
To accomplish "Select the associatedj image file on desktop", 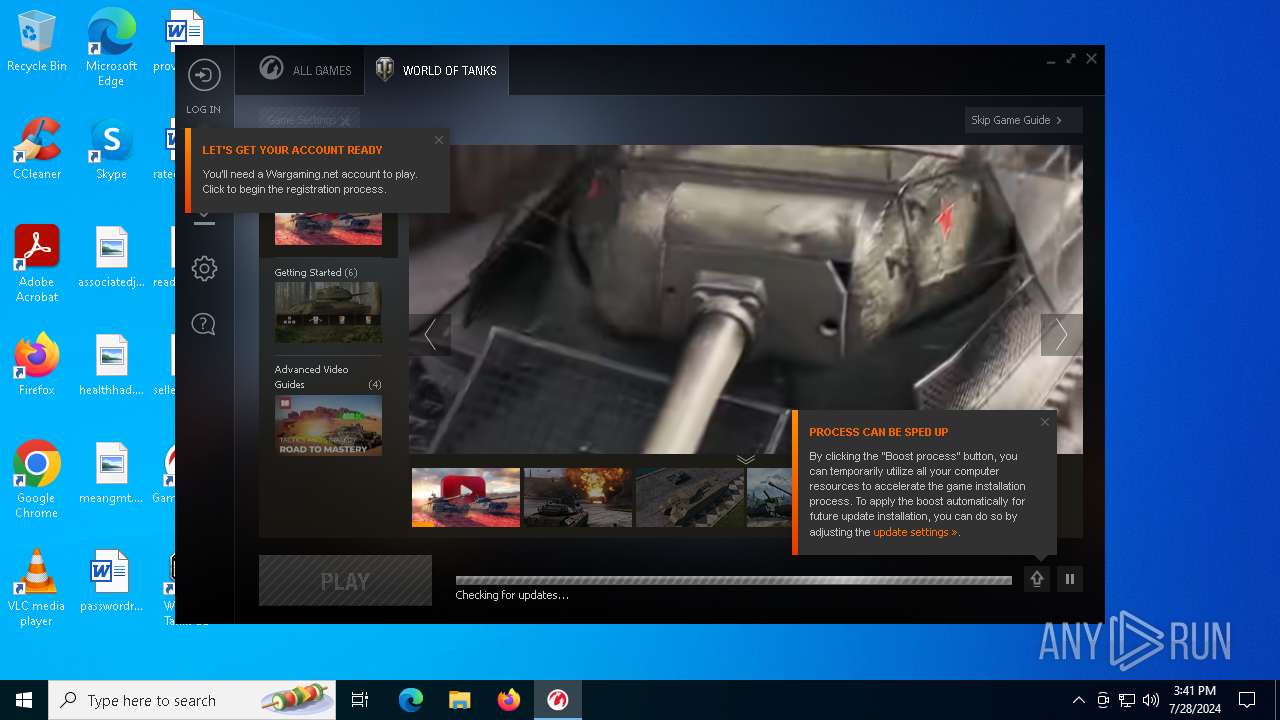I will 111,257.
